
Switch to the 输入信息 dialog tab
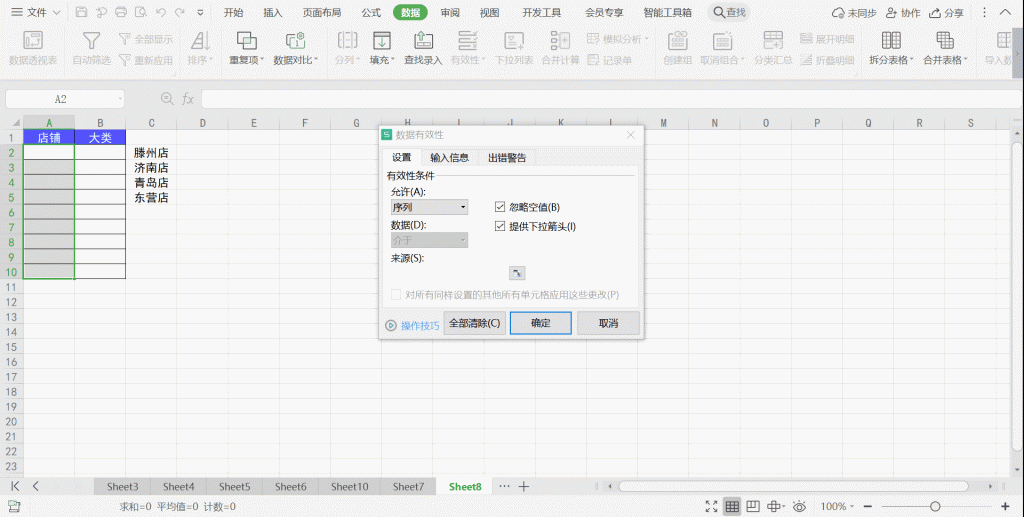coord(449,158)
